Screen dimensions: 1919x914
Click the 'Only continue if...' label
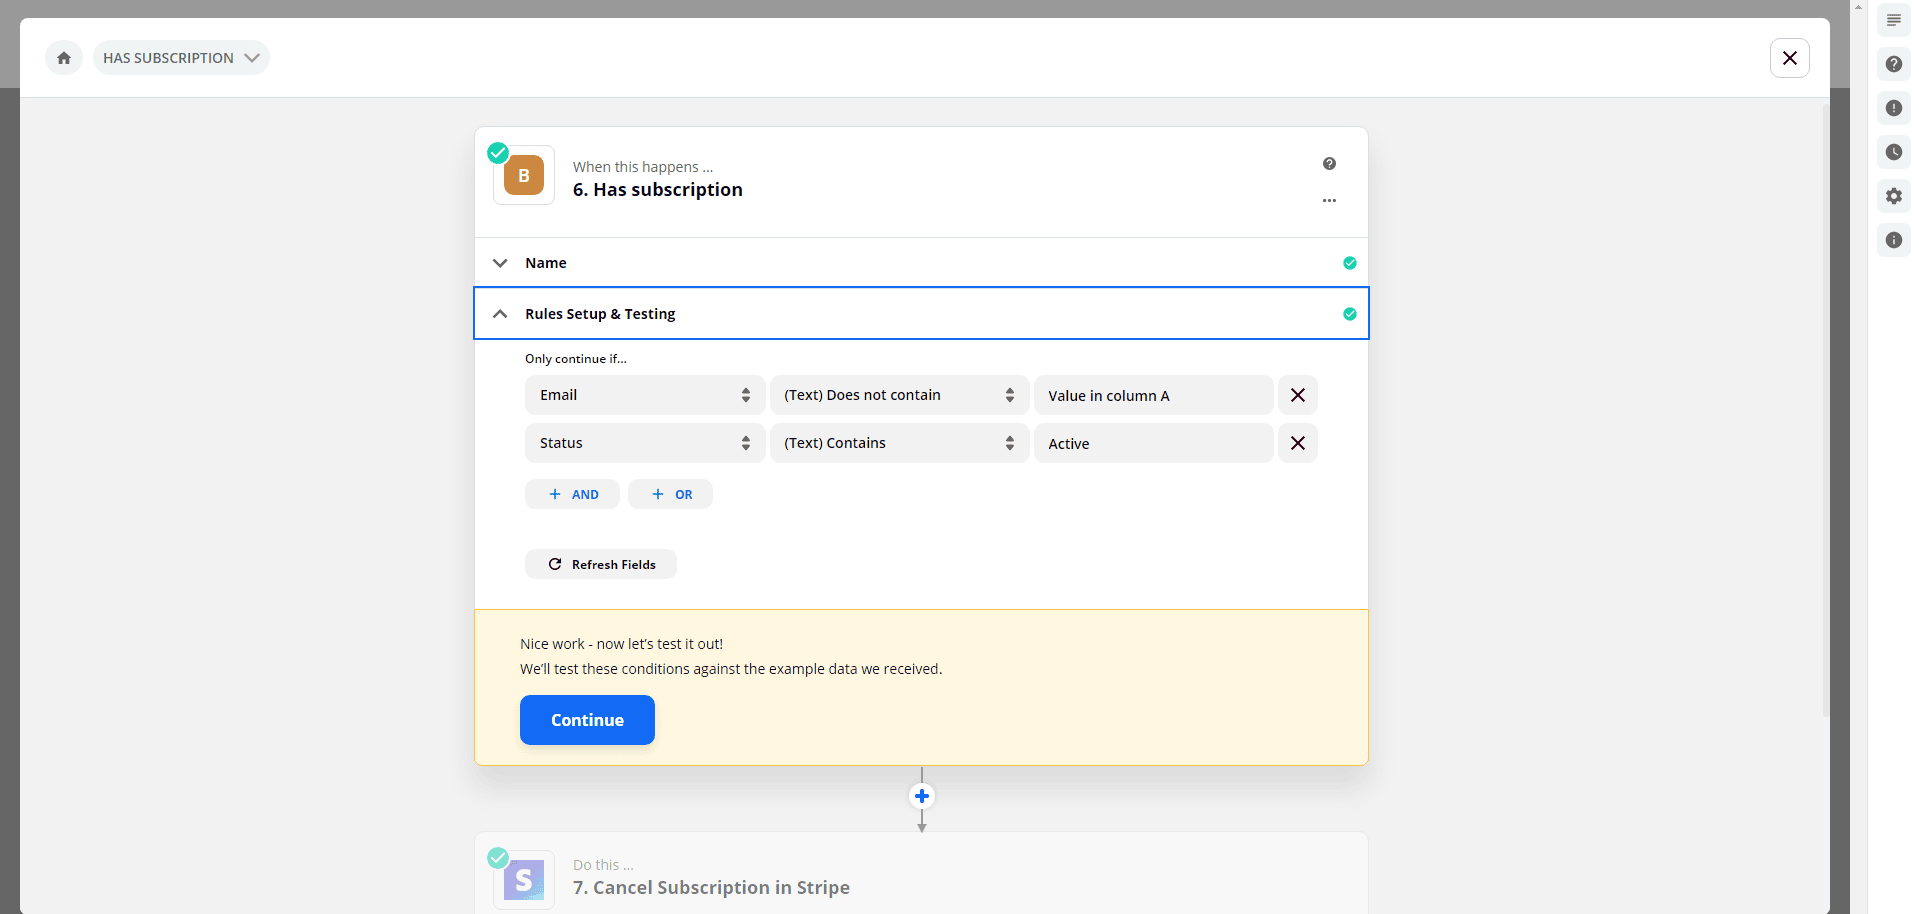click(x=576, y=359)
